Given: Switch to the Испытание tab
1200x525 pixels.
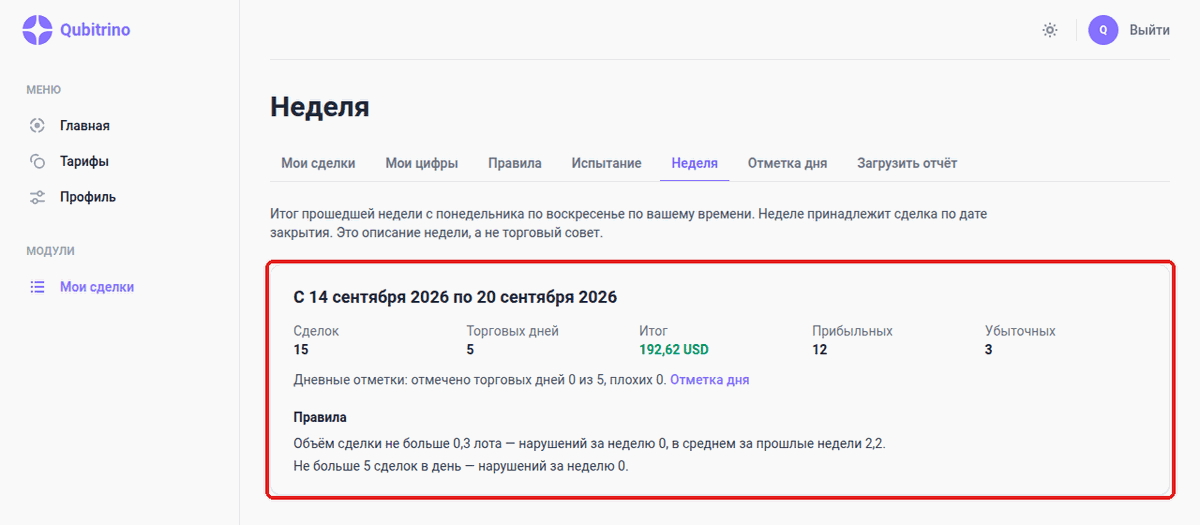Looking at the screenshot, I should [x=607, y=163].
